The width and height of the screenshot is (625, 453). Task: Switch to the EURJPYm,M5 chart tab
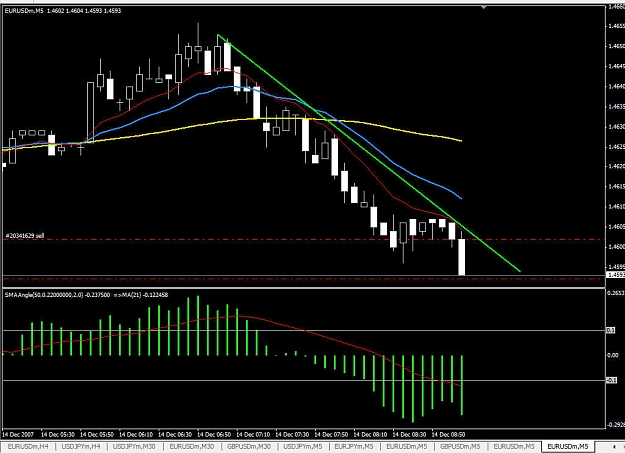point(354,447)
